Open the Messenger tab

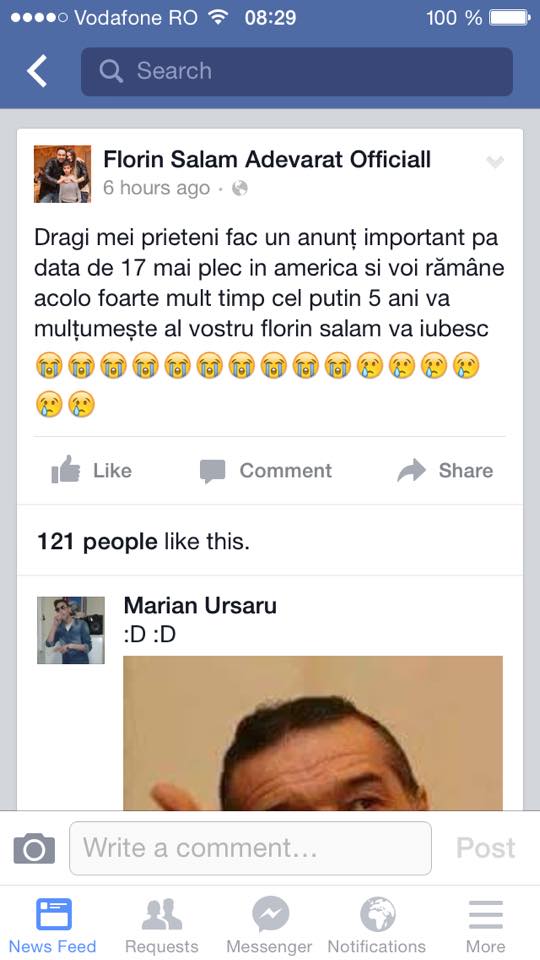(x=269, y=925)
